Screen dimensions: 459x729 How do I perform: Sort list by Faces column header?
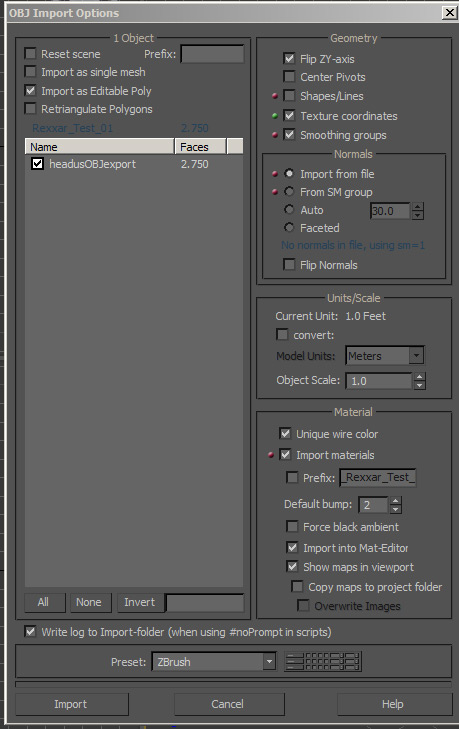[200, 146]
